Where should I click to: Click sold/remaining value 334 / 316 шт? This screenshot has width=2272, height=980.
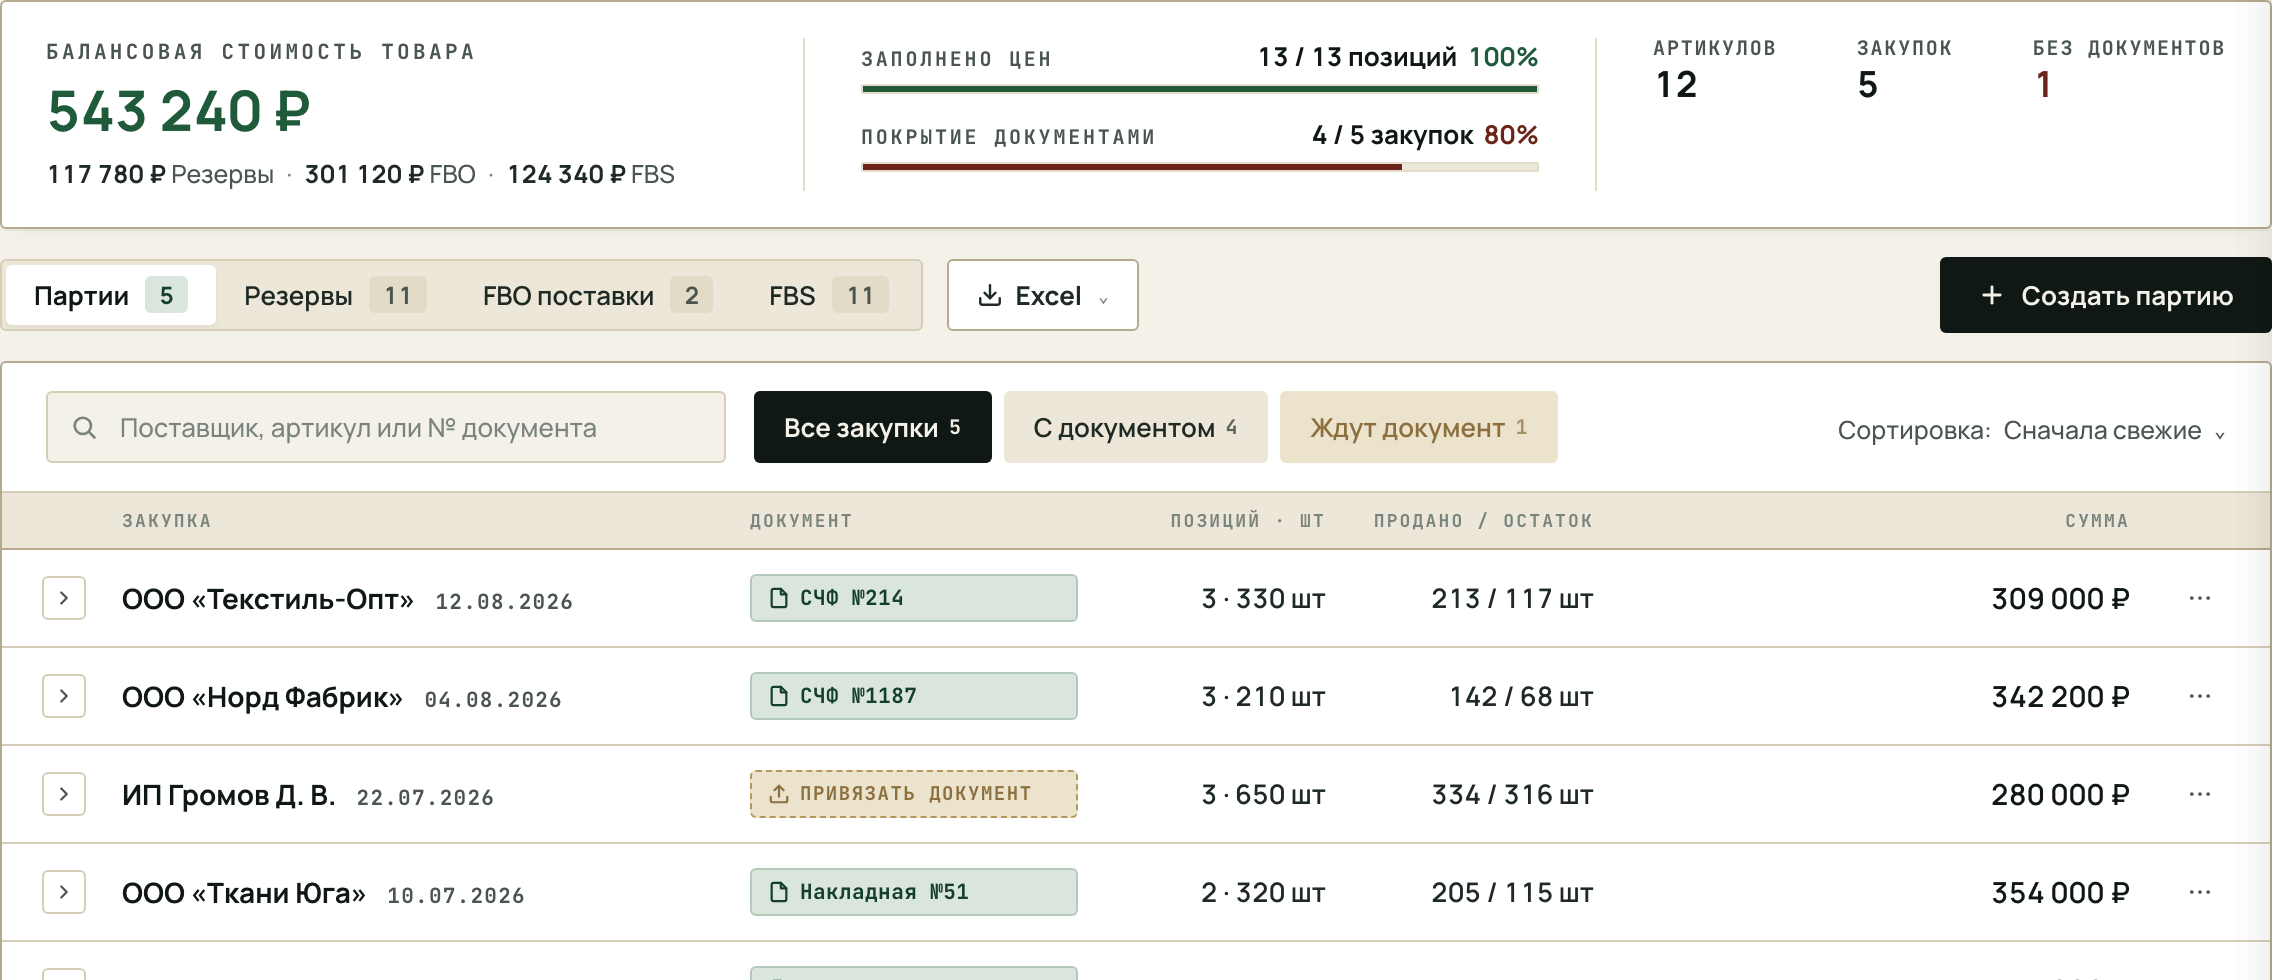pyautogui.click(x=1512, y=794)
